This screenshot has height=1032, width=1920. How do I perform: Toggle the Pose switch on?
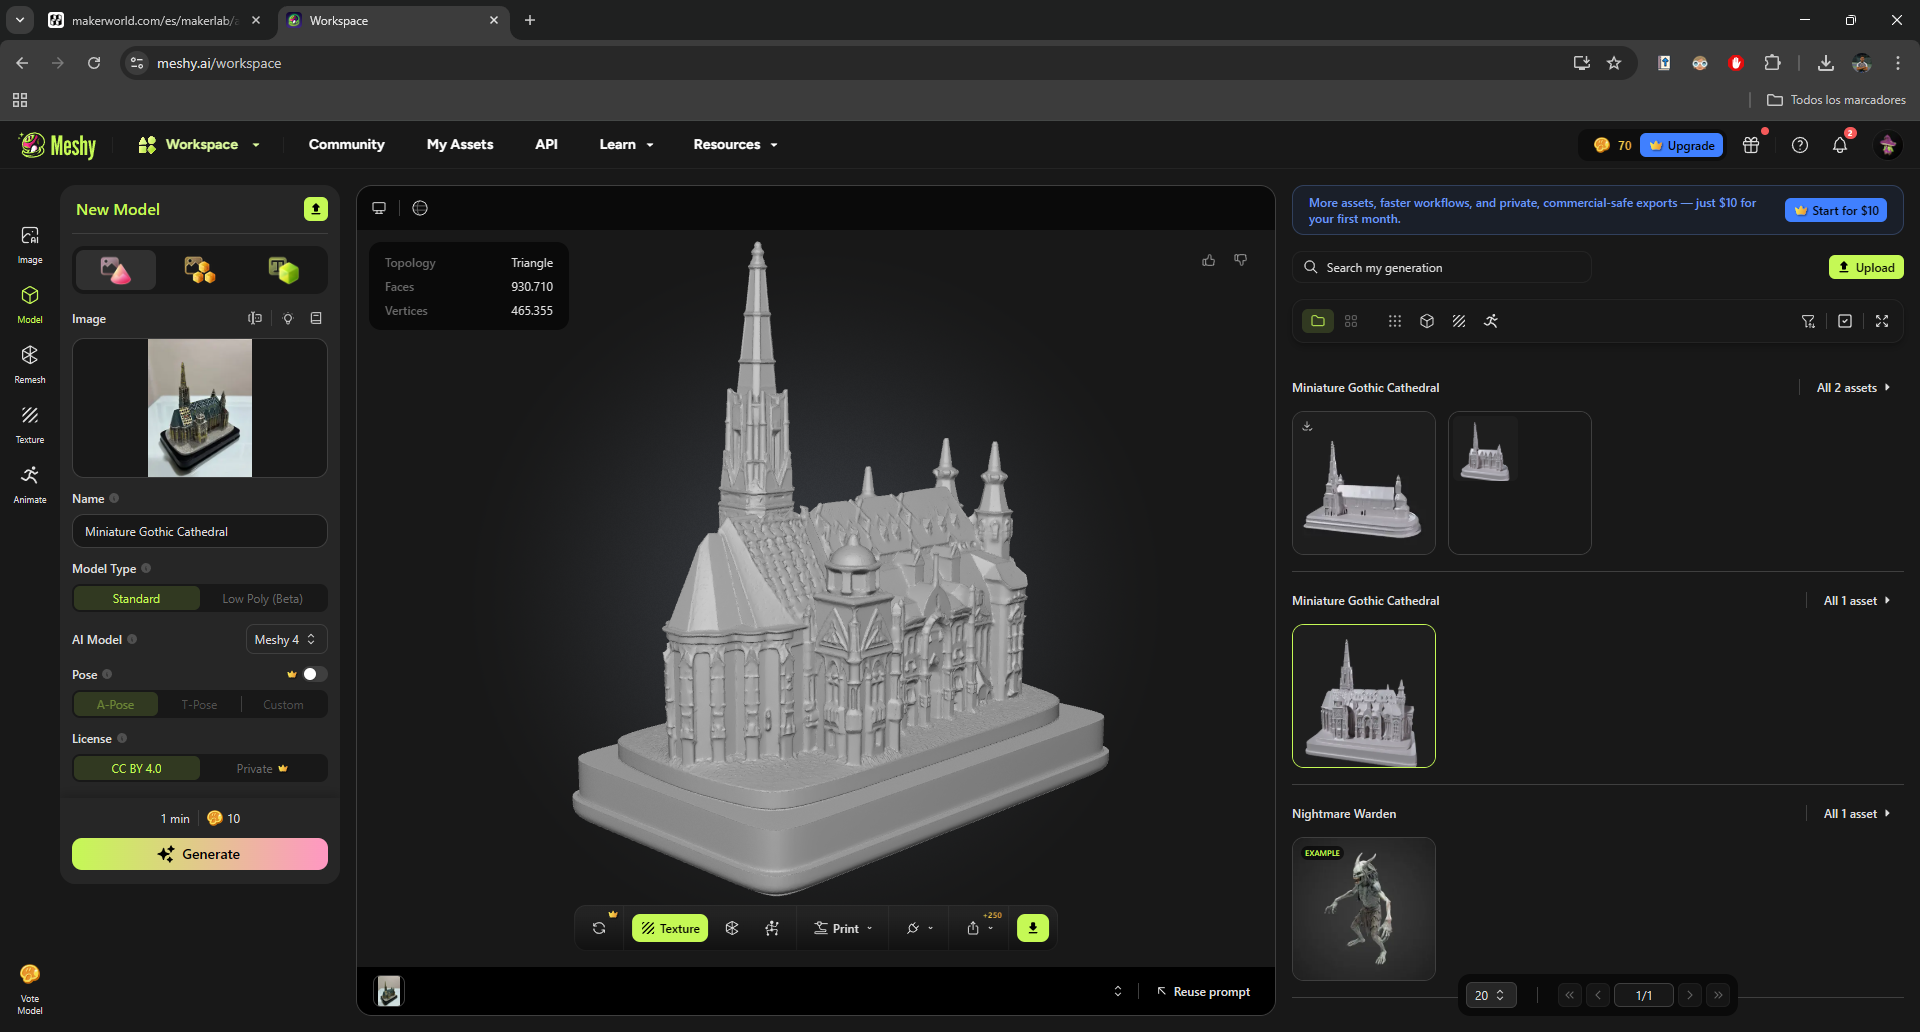coord(313,674)
